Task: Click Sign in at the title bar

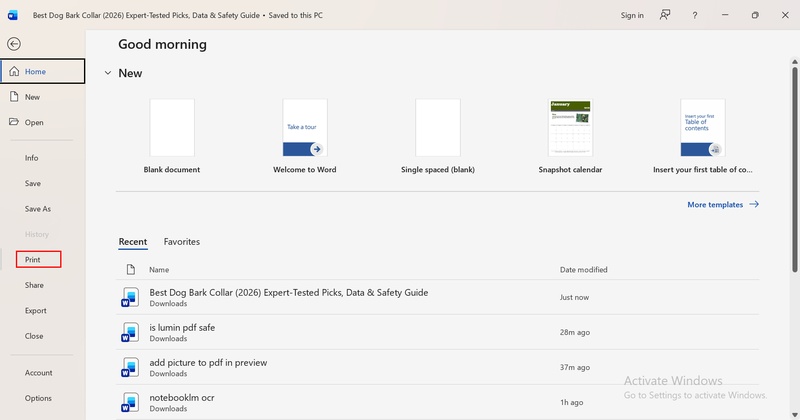Action: pos(632,15)
